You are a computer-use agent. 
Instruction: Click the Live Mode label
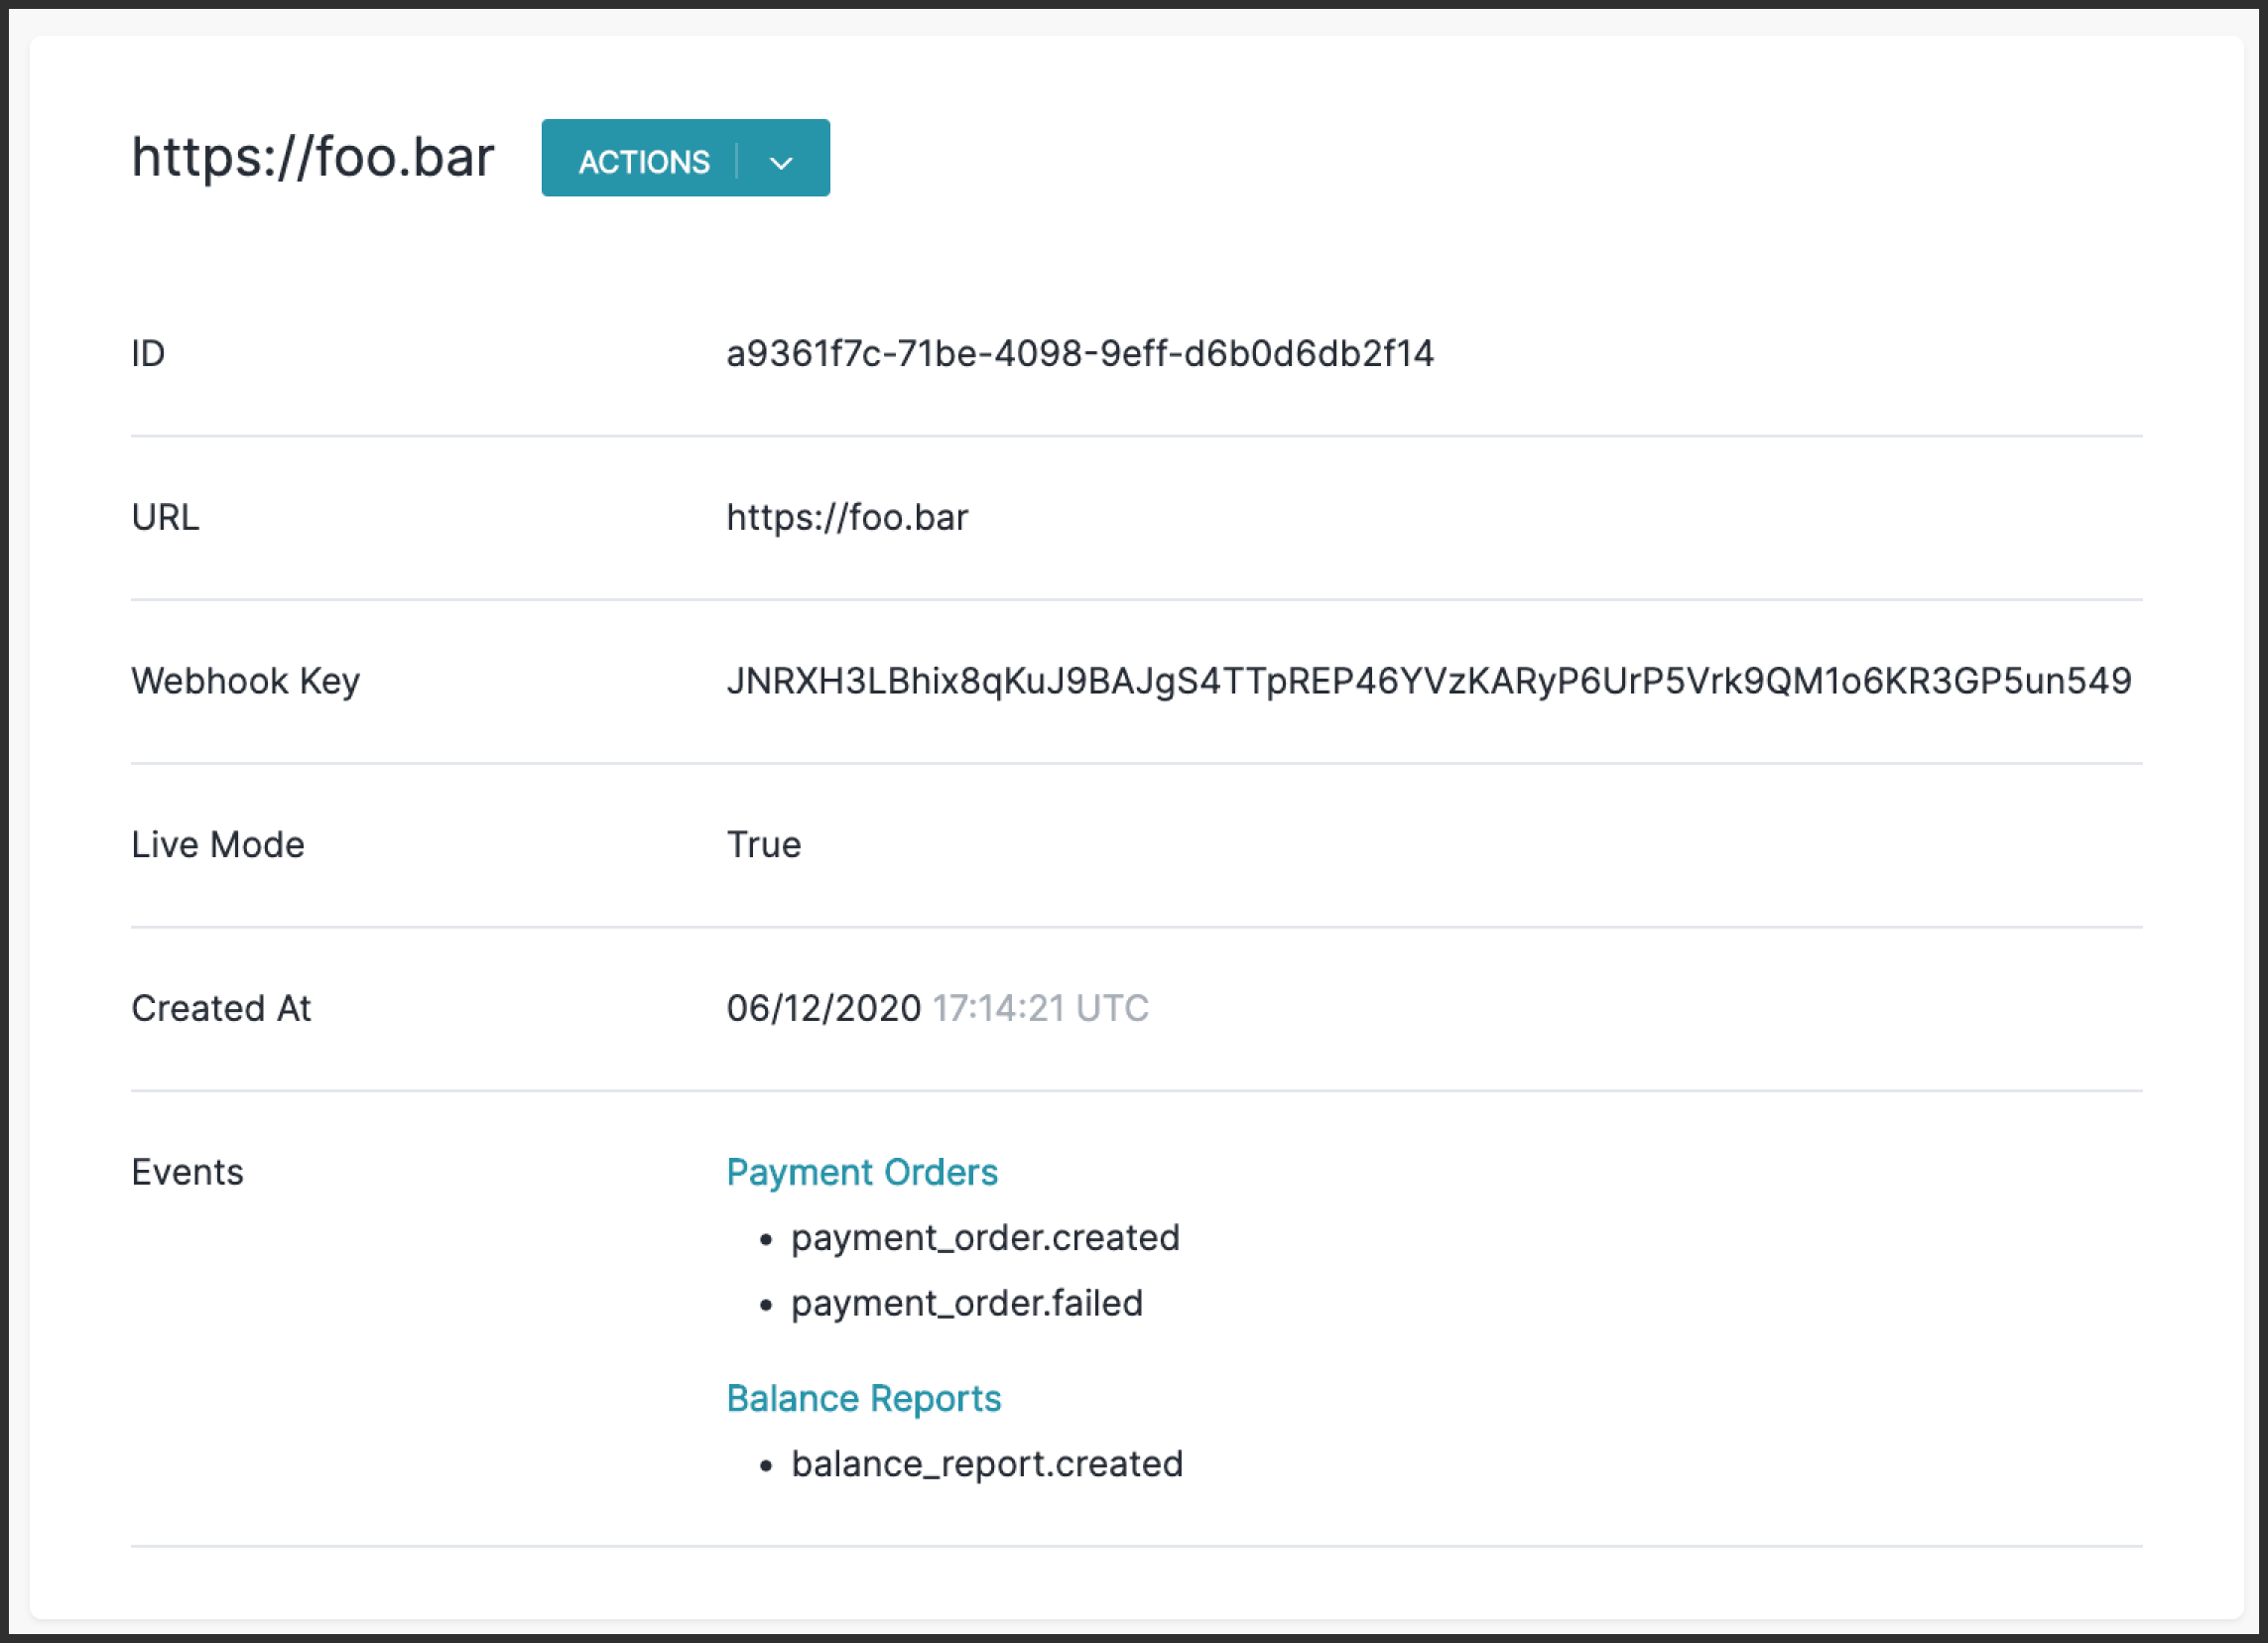coord(217,844)
